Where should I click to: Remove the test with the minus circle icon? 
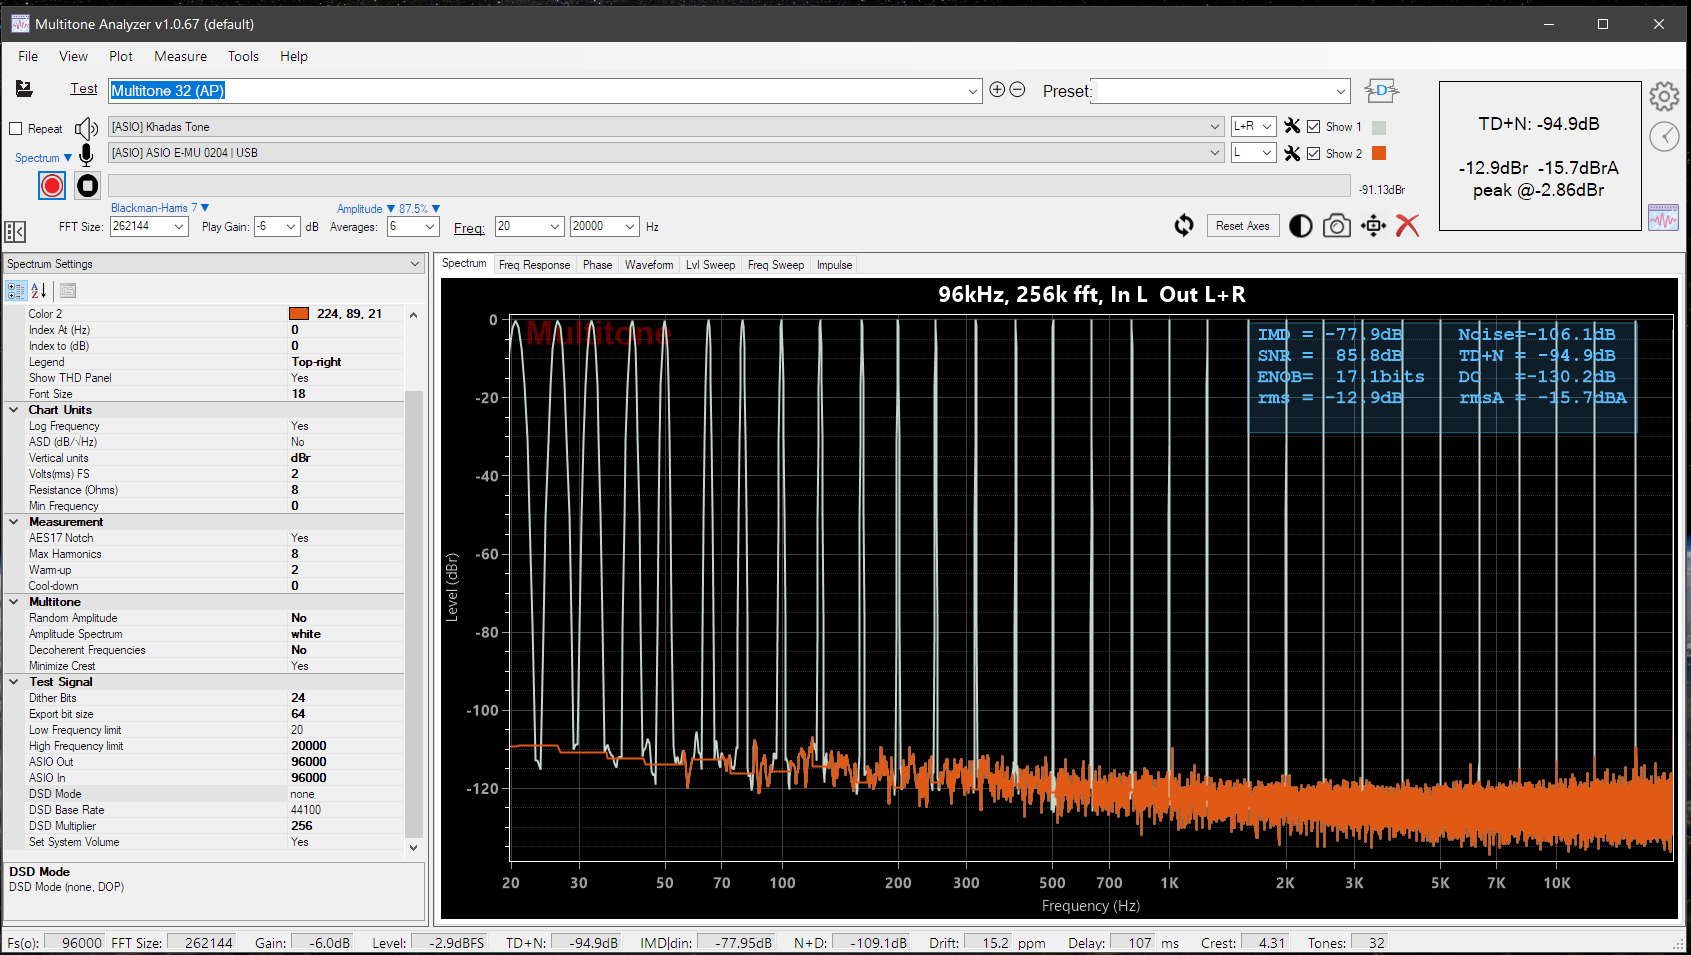pyautogui.click(x=1017, y=89)
